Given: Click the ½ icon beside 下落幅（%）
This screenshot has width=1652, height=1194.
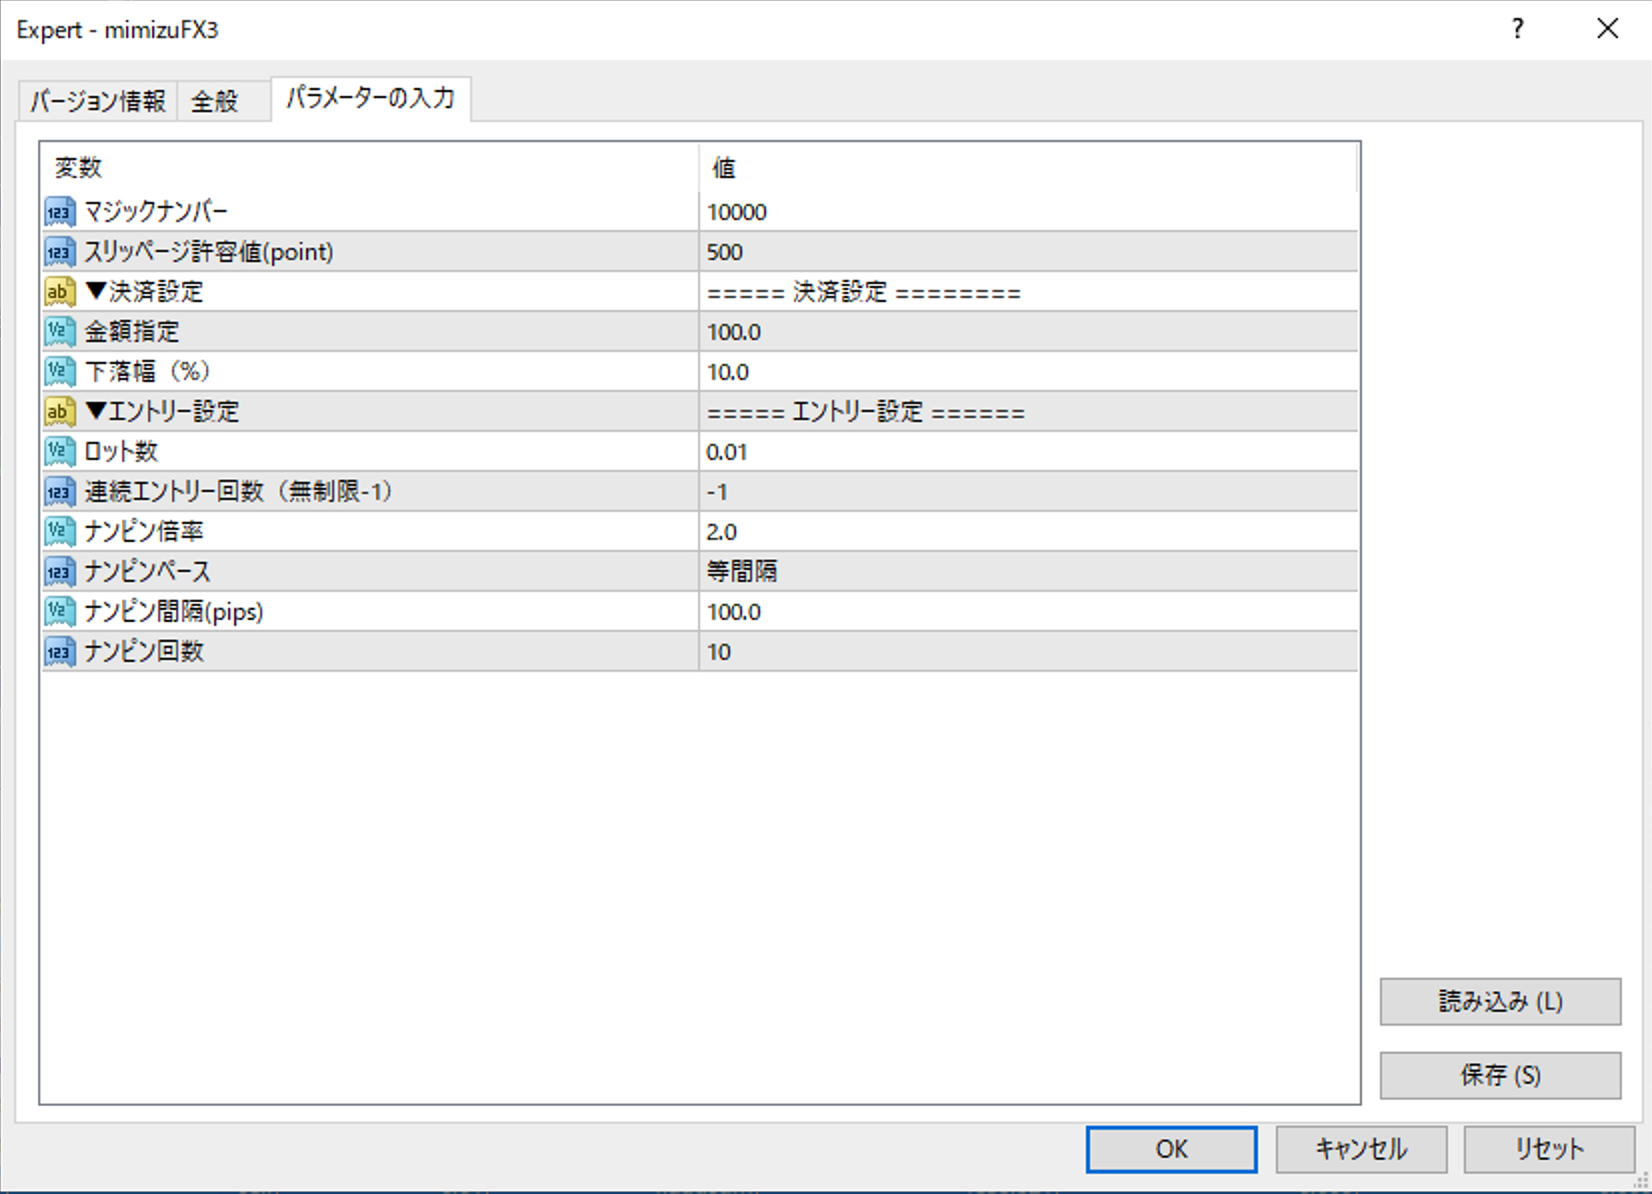Looking at the screenshot, I should (x=60, y=371).
